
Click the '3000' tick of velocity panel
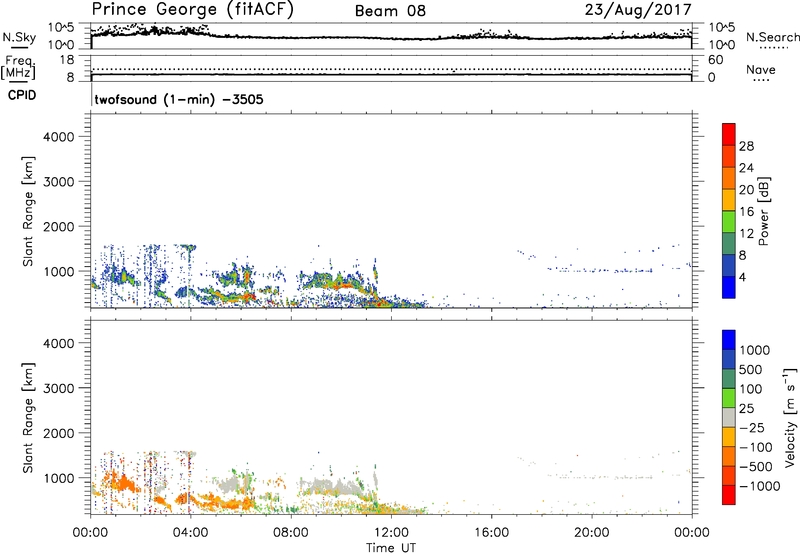click(59, 388)
